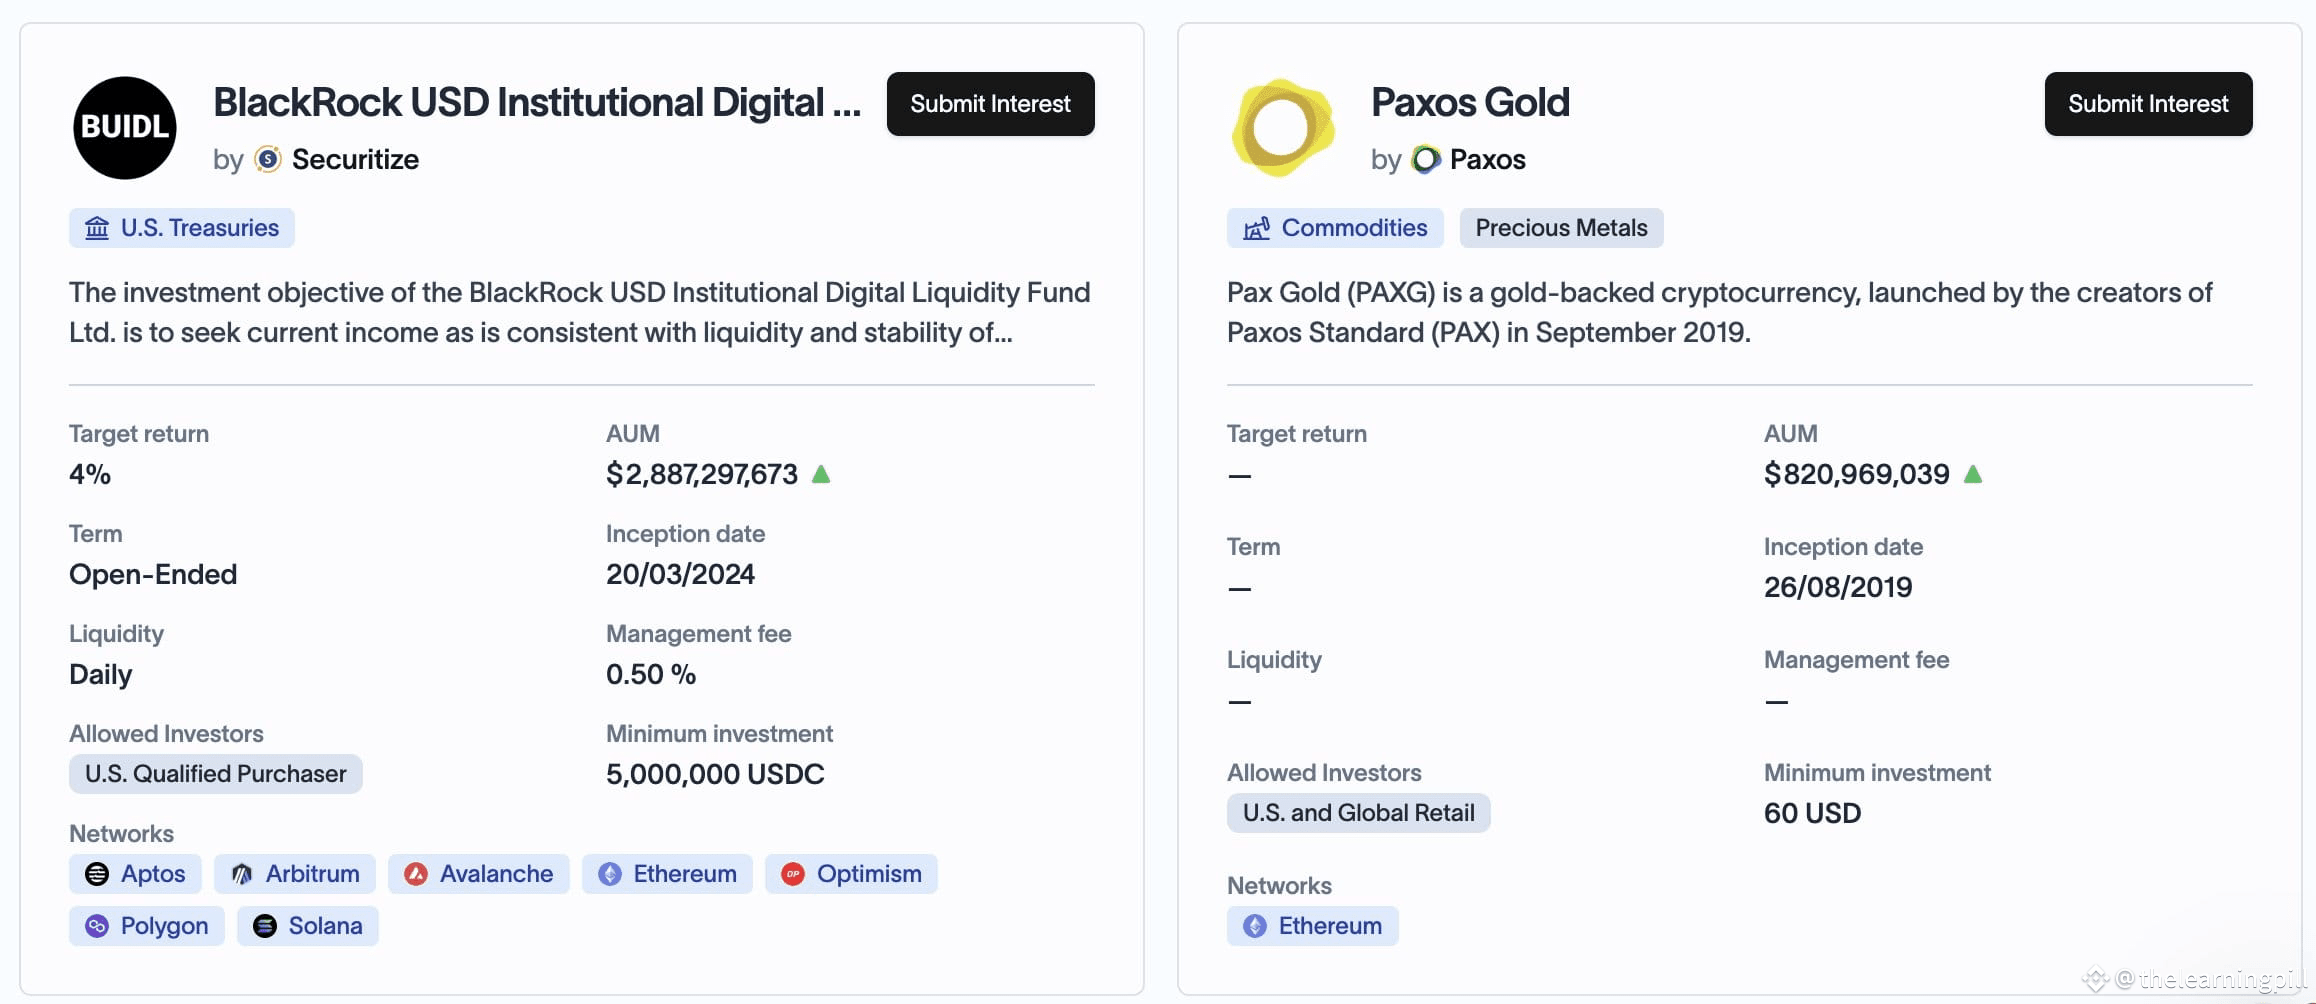The width and height of the screenshot is (2316, 1004).
Task: Choose Ethereum network chip on BlackRock card
Action: coord(667,874)
